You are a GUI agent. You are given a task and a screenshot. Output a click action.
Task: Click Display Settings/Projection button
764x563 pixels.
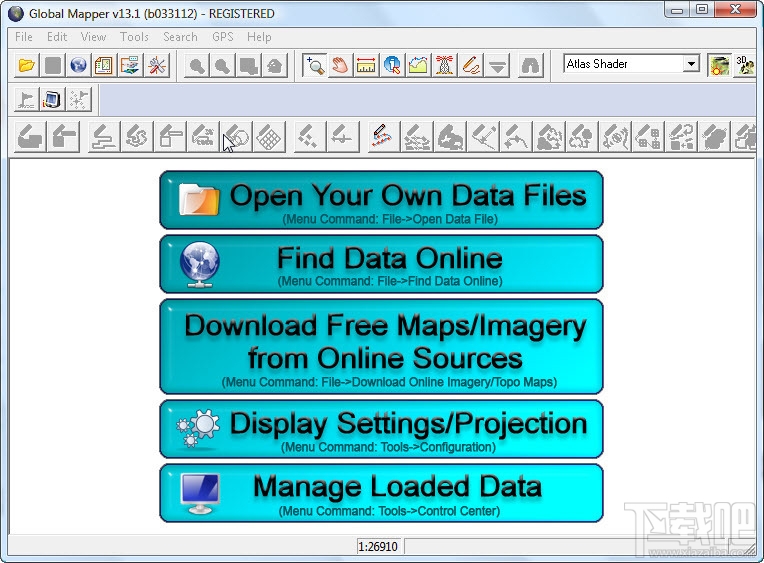381,429
